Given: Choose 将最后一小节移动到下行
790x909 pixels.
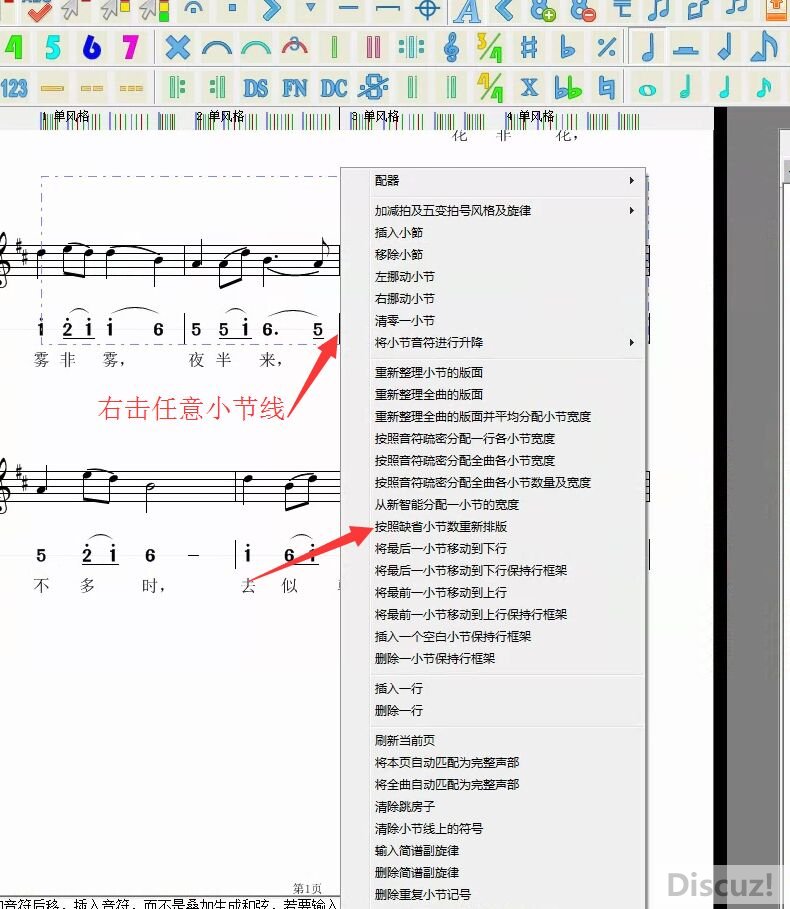Looking at the screenshot, I should coord(441,548).
